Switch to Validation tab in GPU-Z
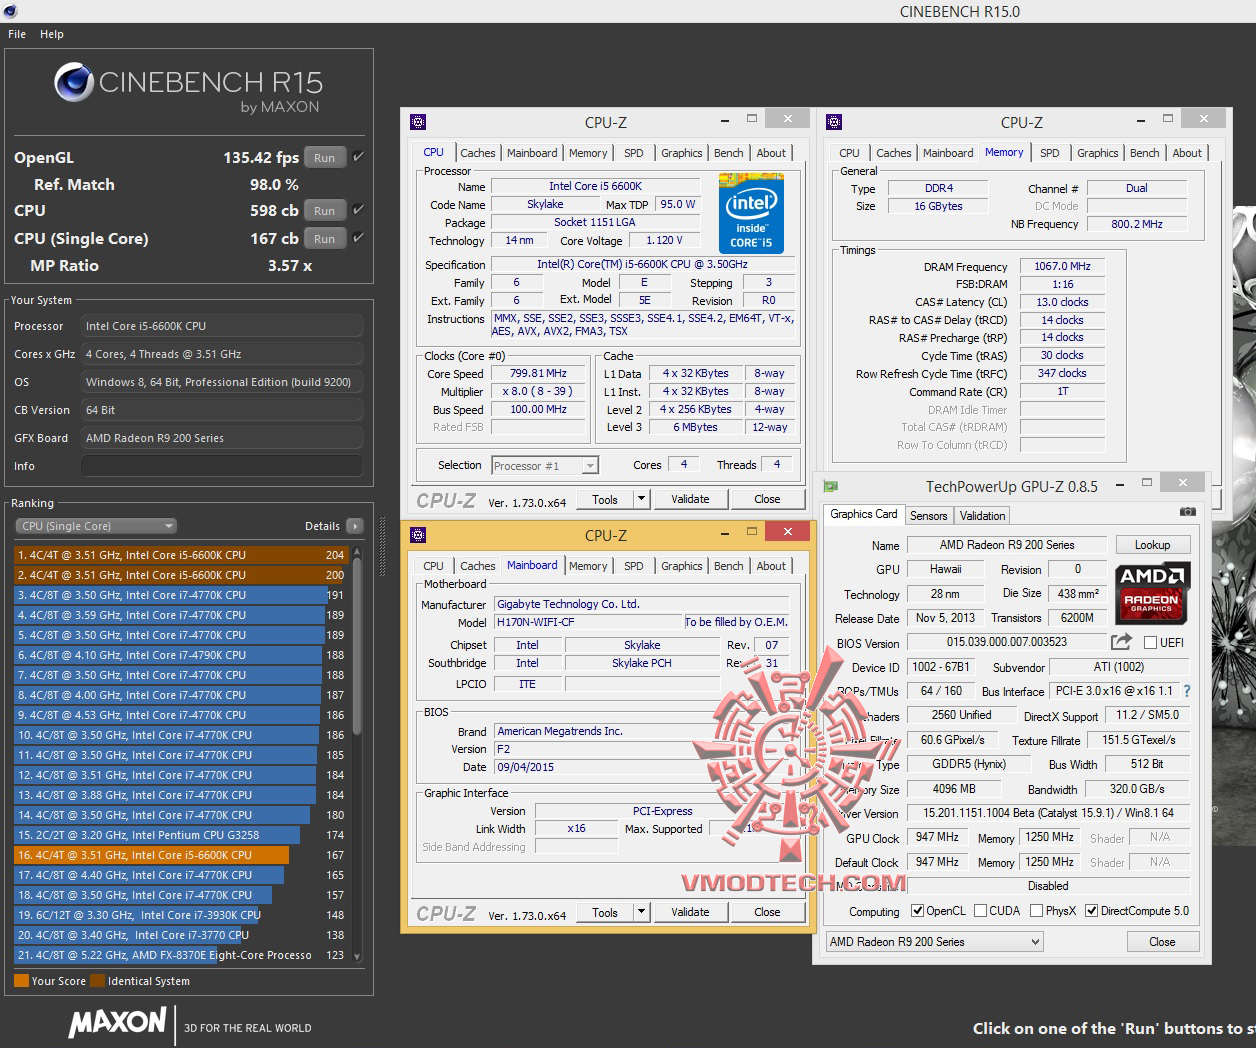 pyautogui.click(x=982, y=516)
